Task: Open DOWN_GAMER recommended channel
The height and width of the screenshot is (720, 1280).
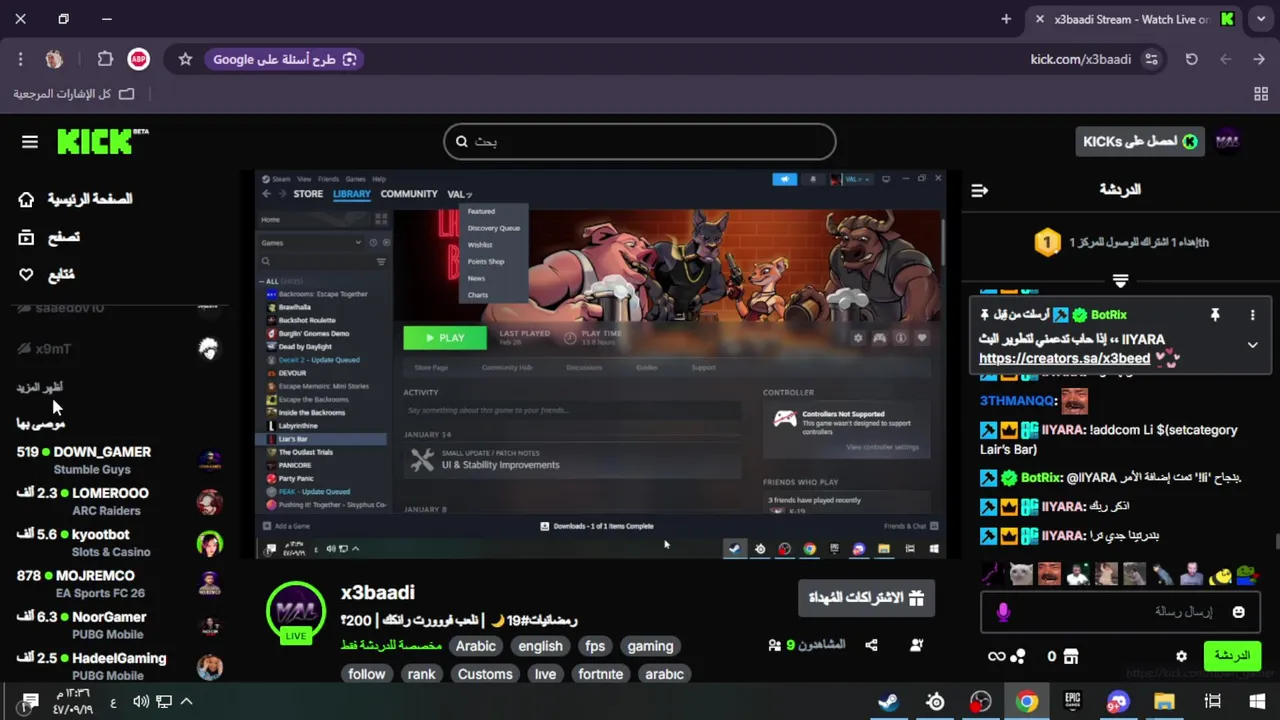Action: (118, 460)
